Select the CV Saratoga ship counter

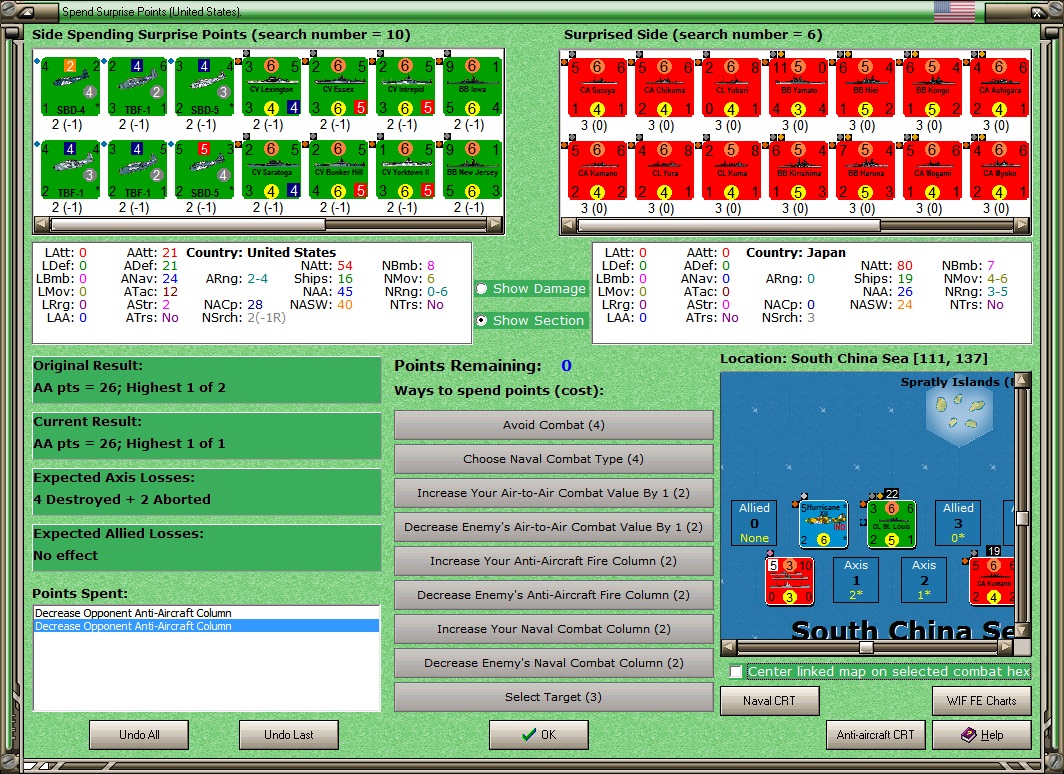(x=271, y=170)
